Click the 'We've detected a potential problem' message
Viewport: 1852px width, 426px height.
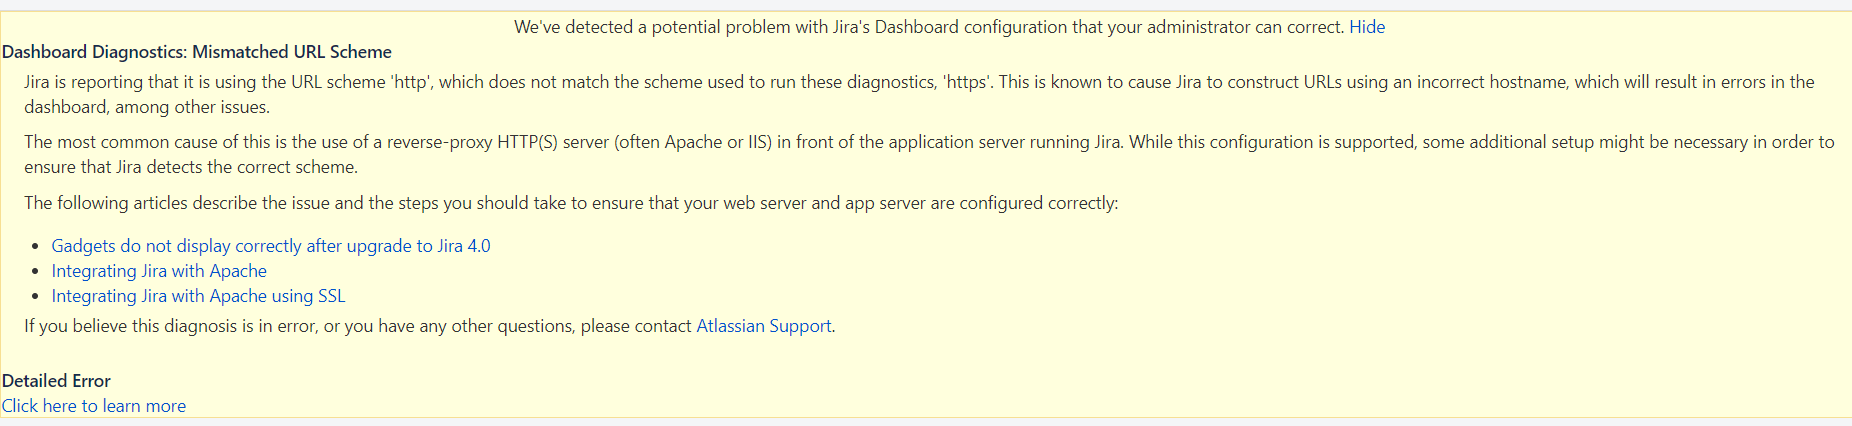(x=929, y=27)
